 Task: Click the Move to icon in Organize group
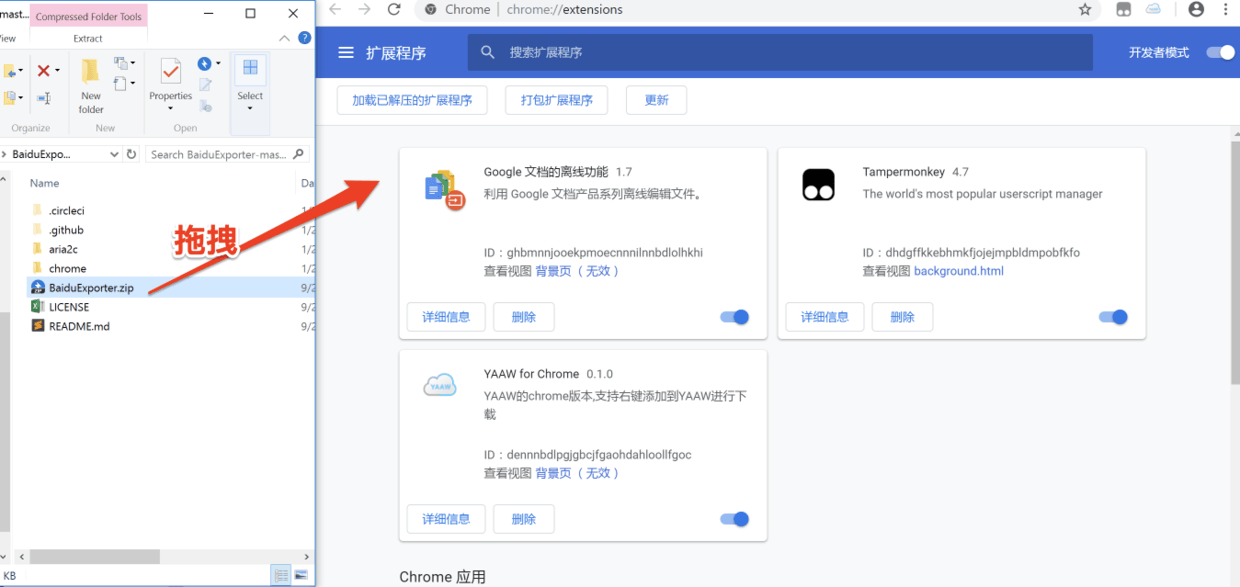(11, 71)
